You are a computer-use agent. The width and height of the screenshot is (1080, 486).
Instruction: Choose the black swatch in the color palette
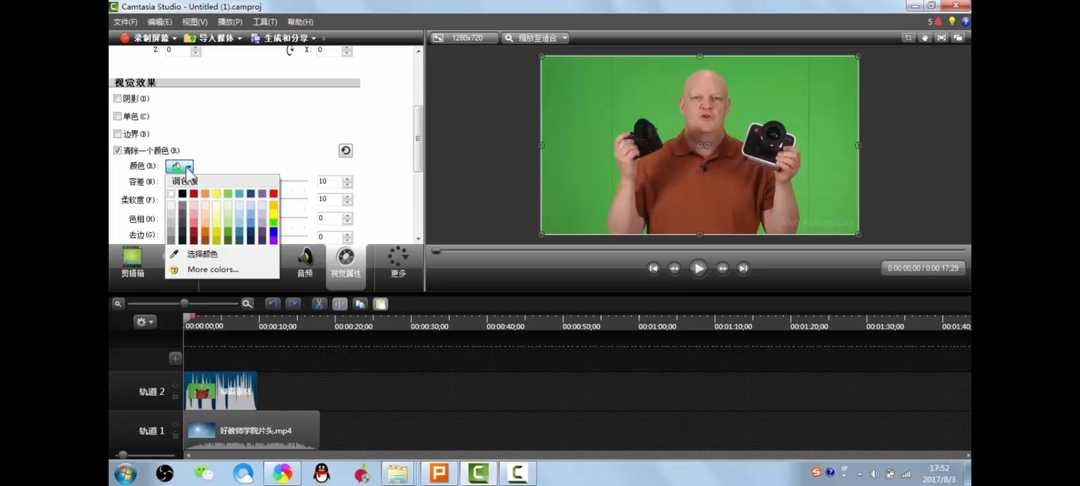[x=182, y=194]
